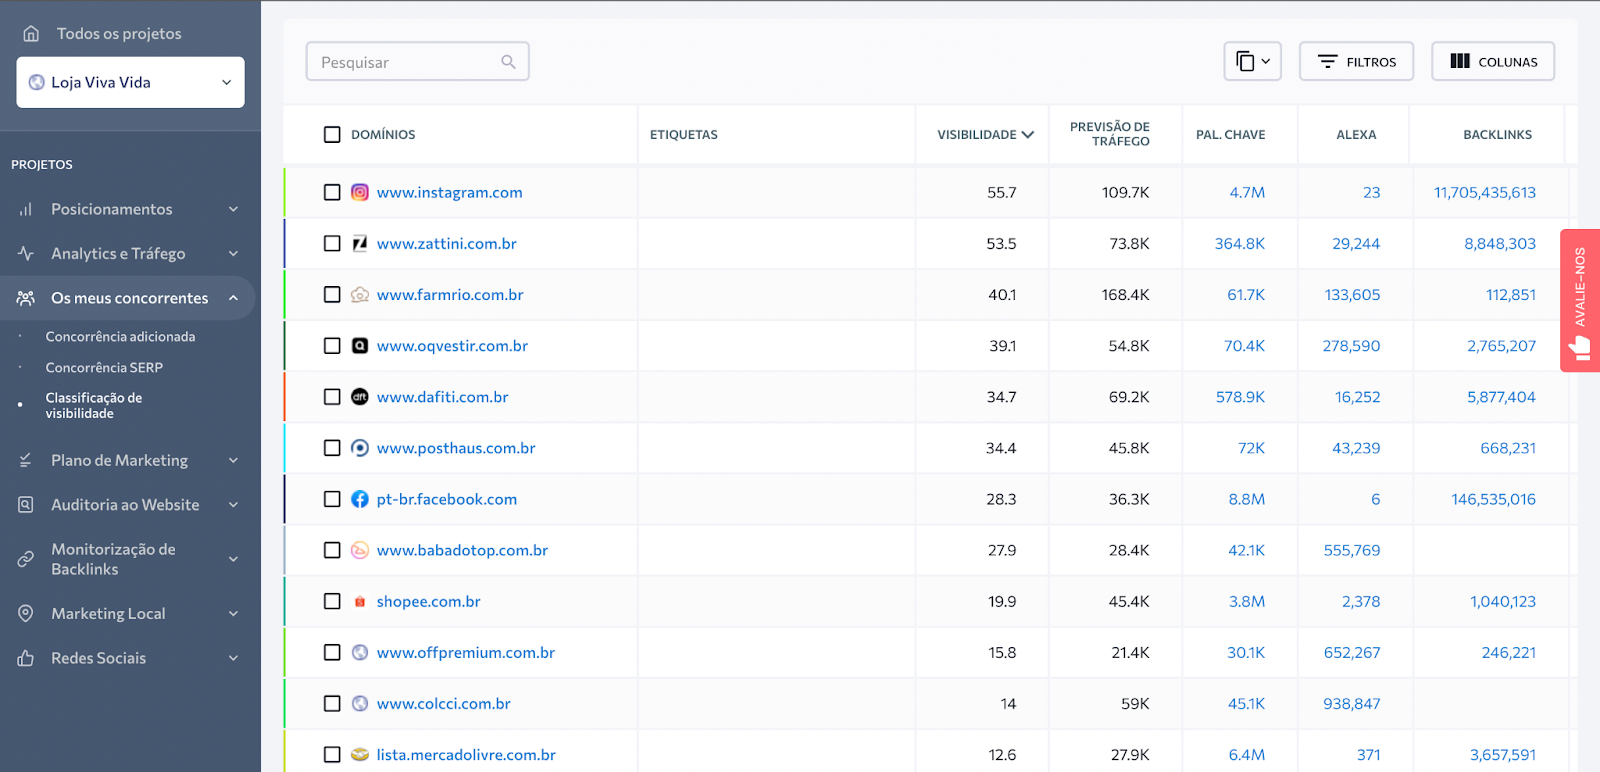The height and width of the screenshot is (772, 1600).
Task: Click the 4.7M keywords value for Instagram
Action: click(1247, 192)
